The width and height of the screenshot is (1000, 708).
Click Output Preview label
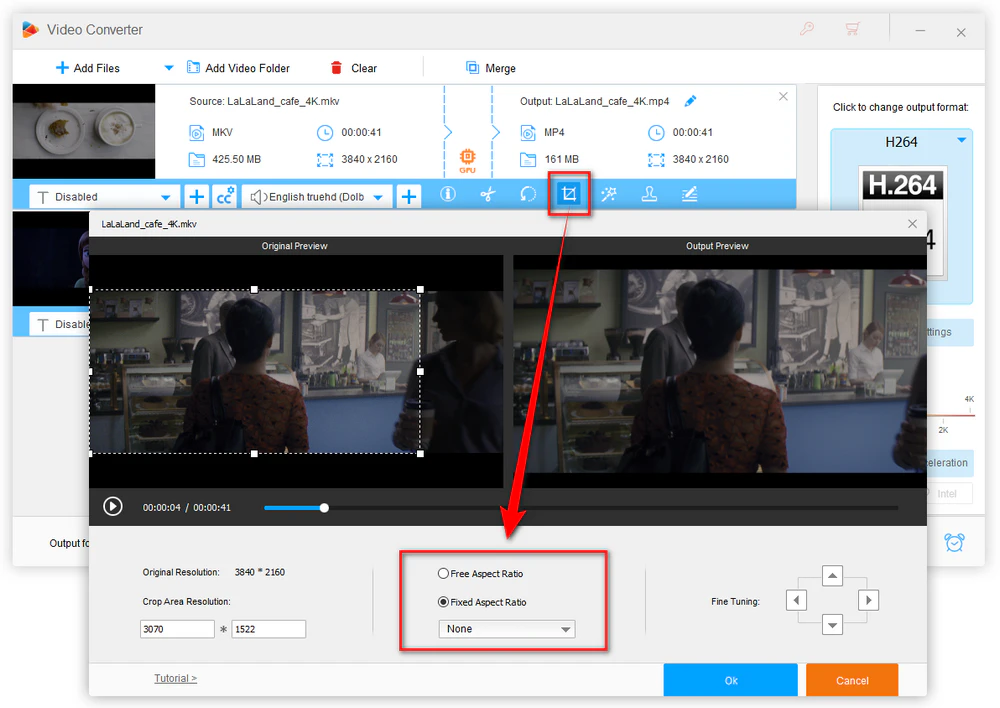click(717, 246)
